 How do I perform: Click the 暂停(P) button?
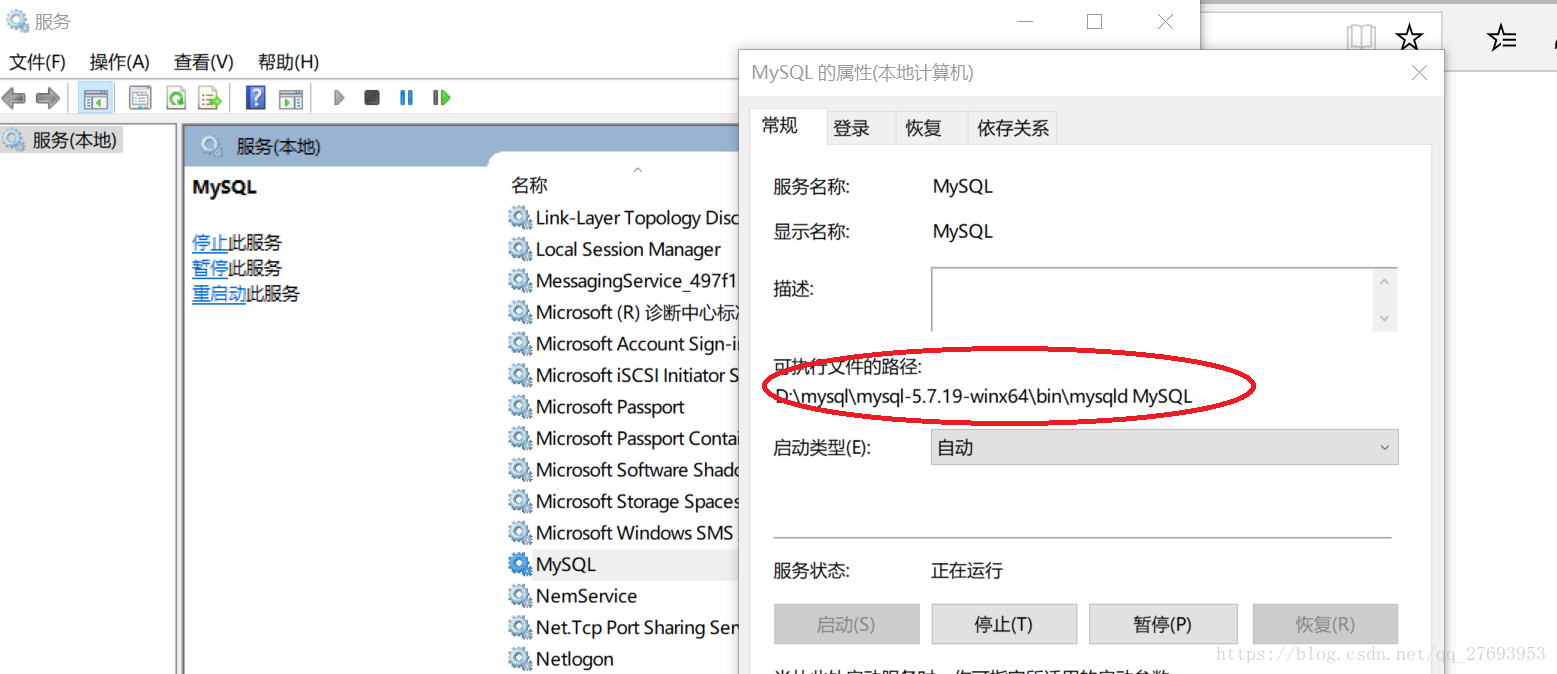[1163, 624]
